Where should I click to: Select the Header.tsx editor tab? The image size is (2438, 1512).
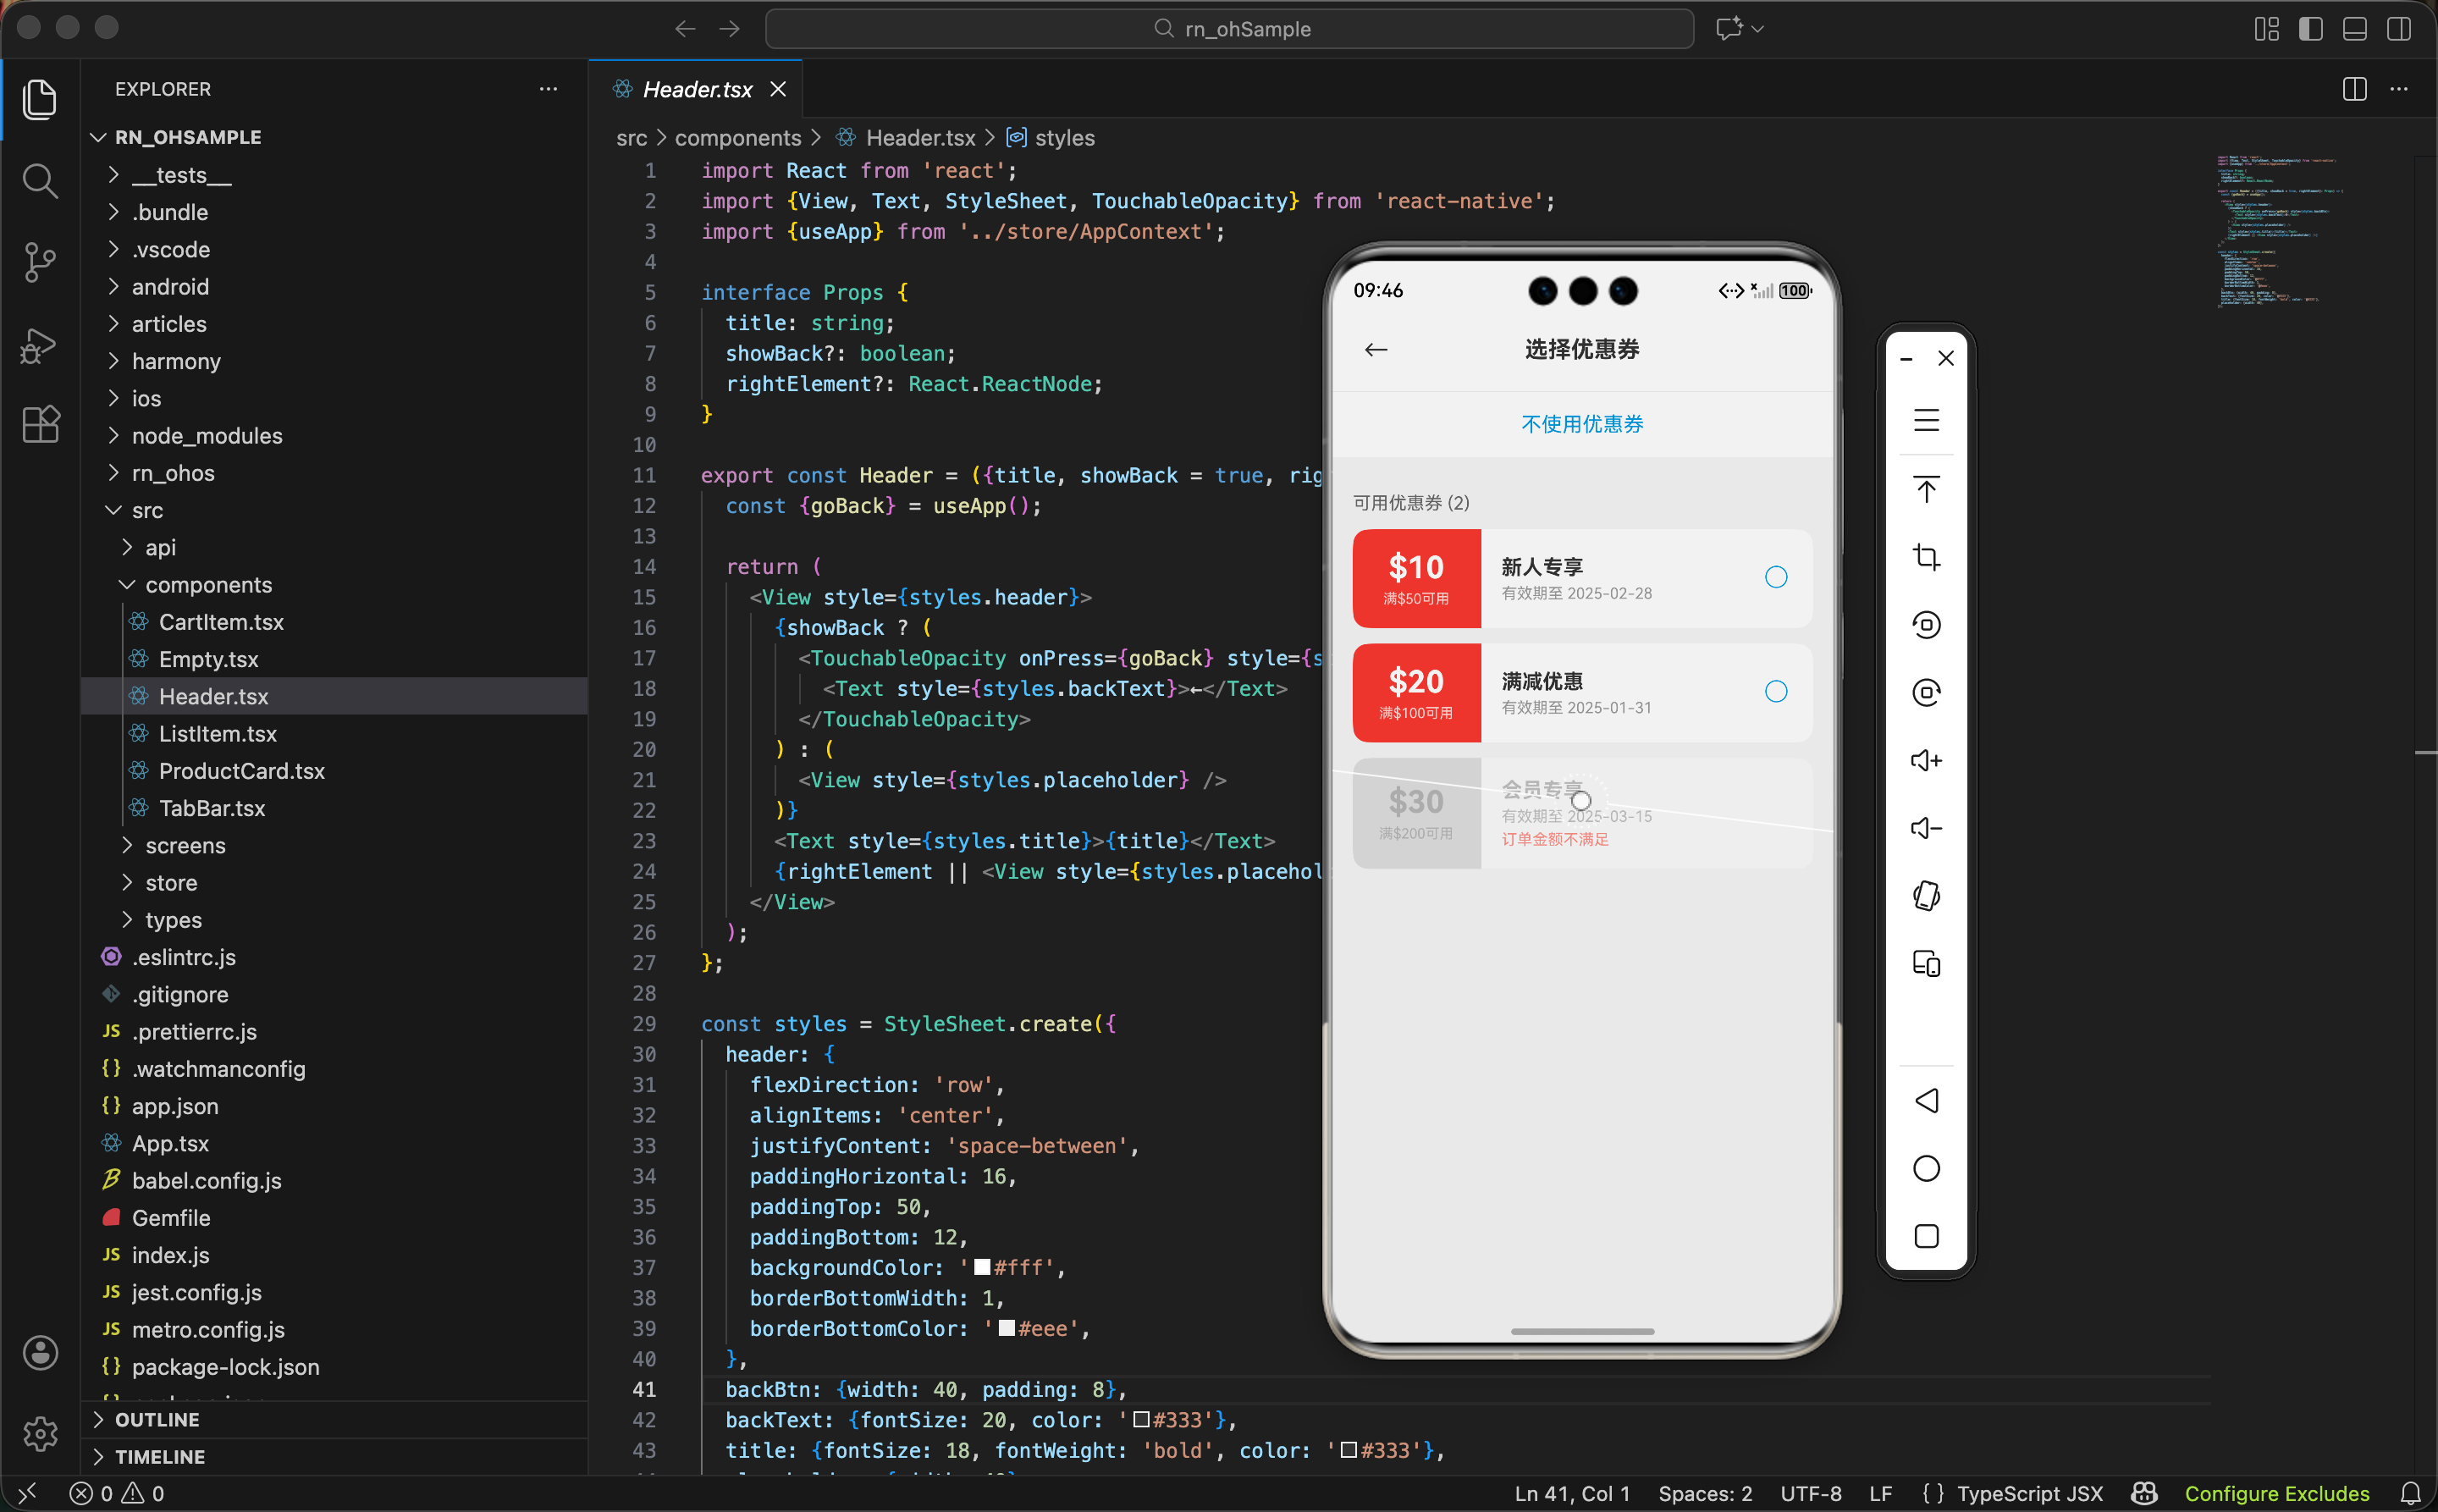point(697,89)
